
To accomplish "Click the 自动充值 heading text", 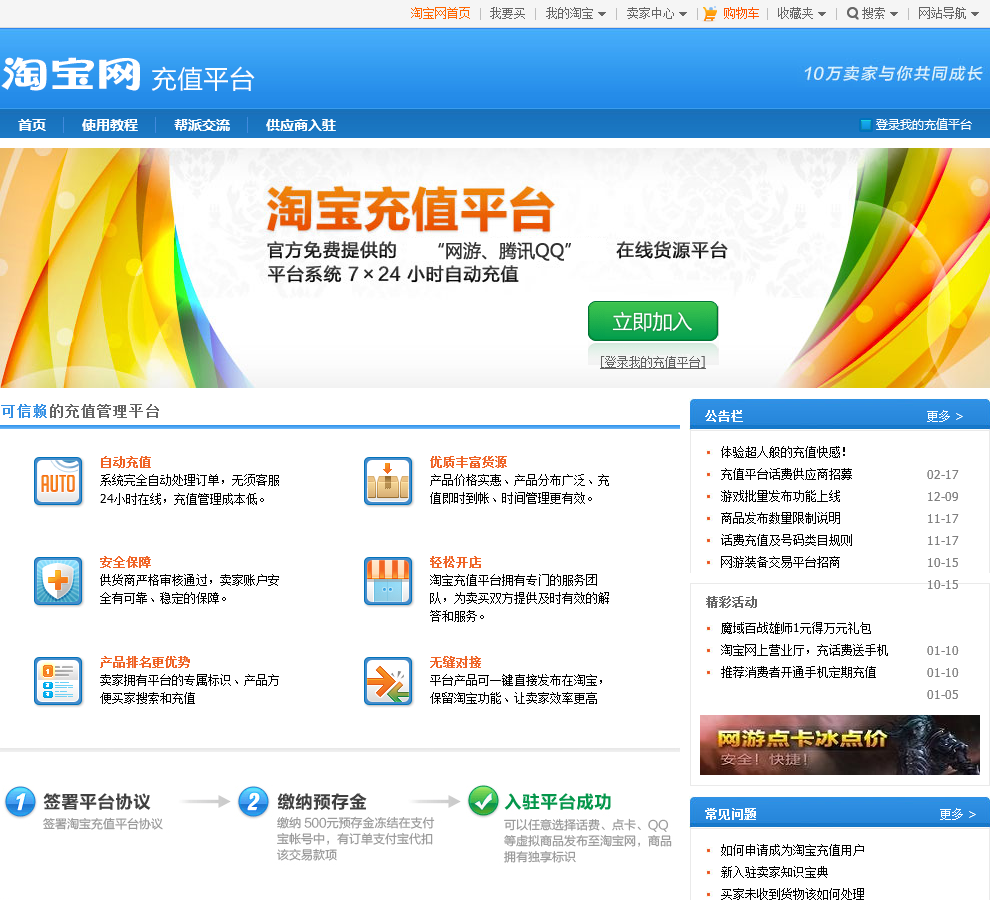I will 126,462.
